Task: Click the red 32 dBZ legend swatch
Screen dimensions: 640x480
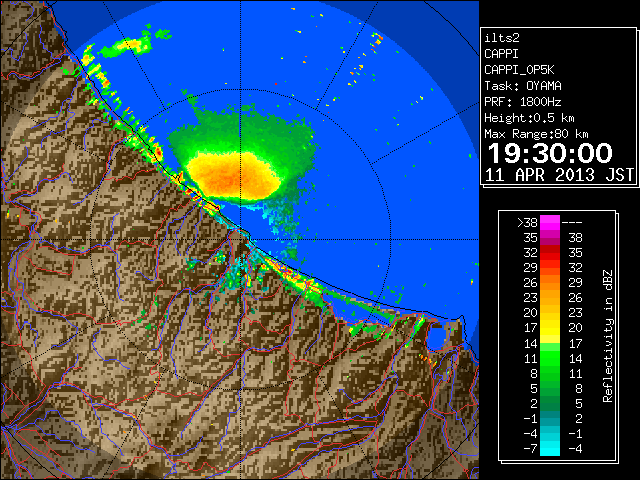Action: coord(550,253)
